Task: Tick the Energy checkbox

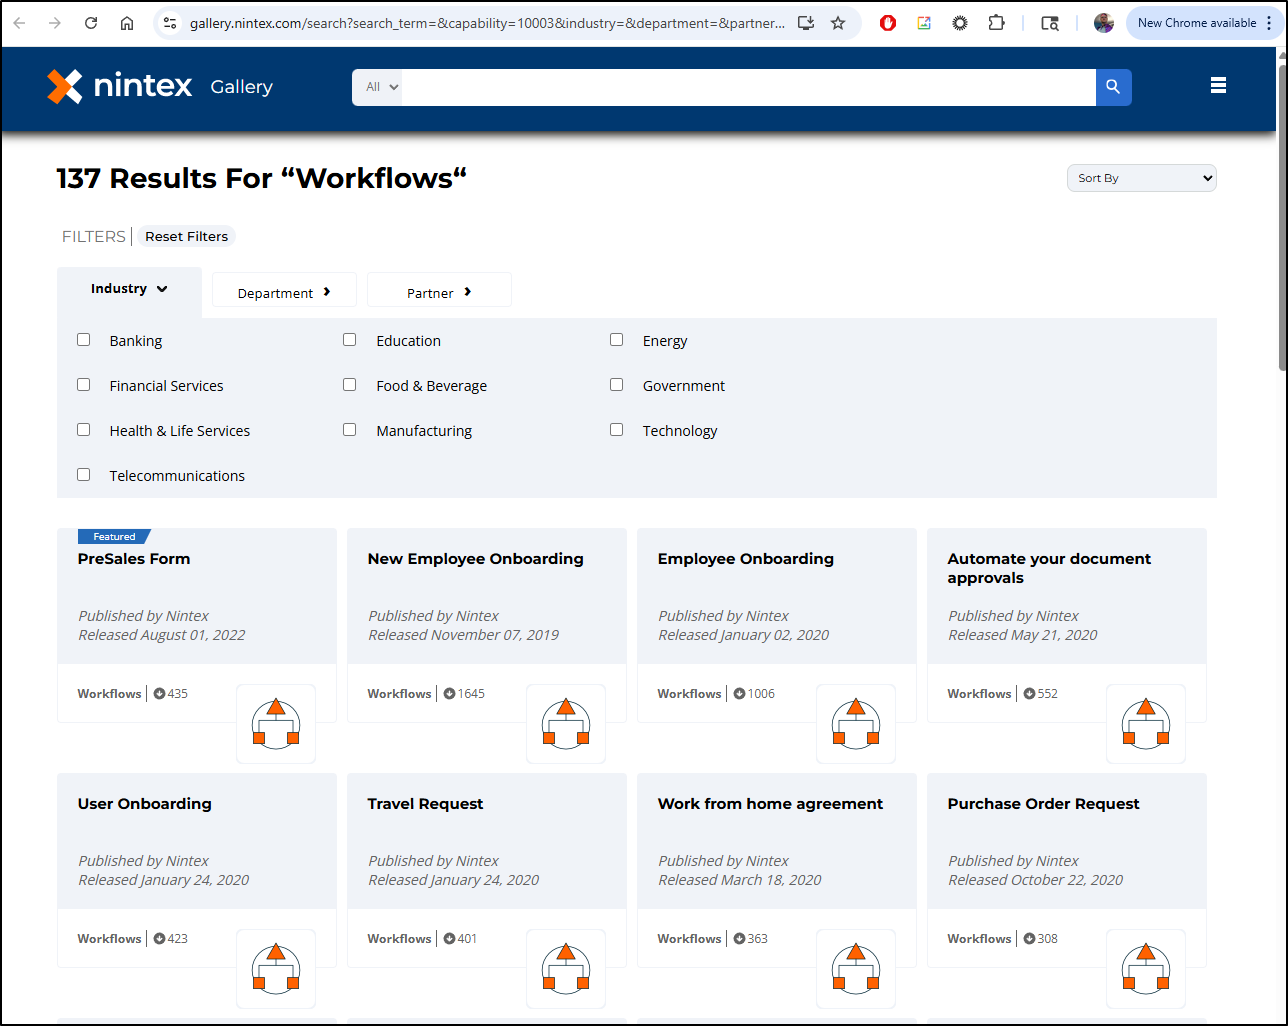Action: 617,340
